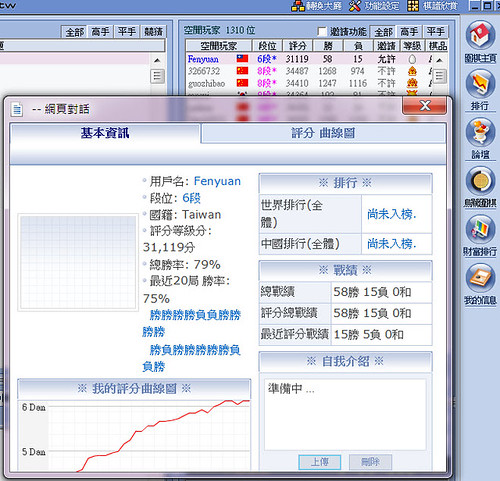Open the 排行 ranking sidebar icon
500x481 pixels.
click(480, 84)
